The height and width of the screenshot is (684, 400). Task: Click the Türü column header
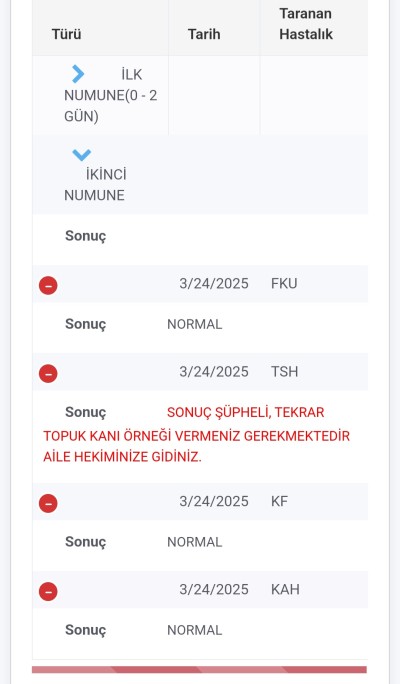(x=66, y=34)
